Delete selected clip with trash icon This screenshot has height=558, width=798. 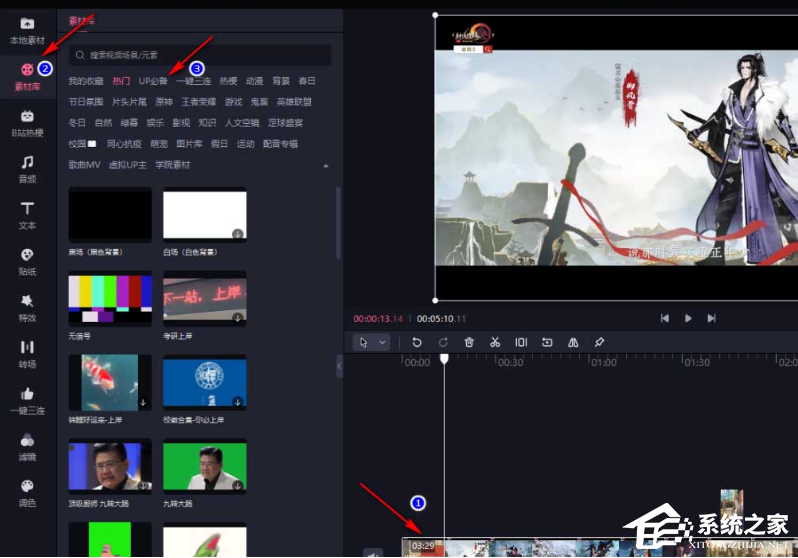pos(468,342)
